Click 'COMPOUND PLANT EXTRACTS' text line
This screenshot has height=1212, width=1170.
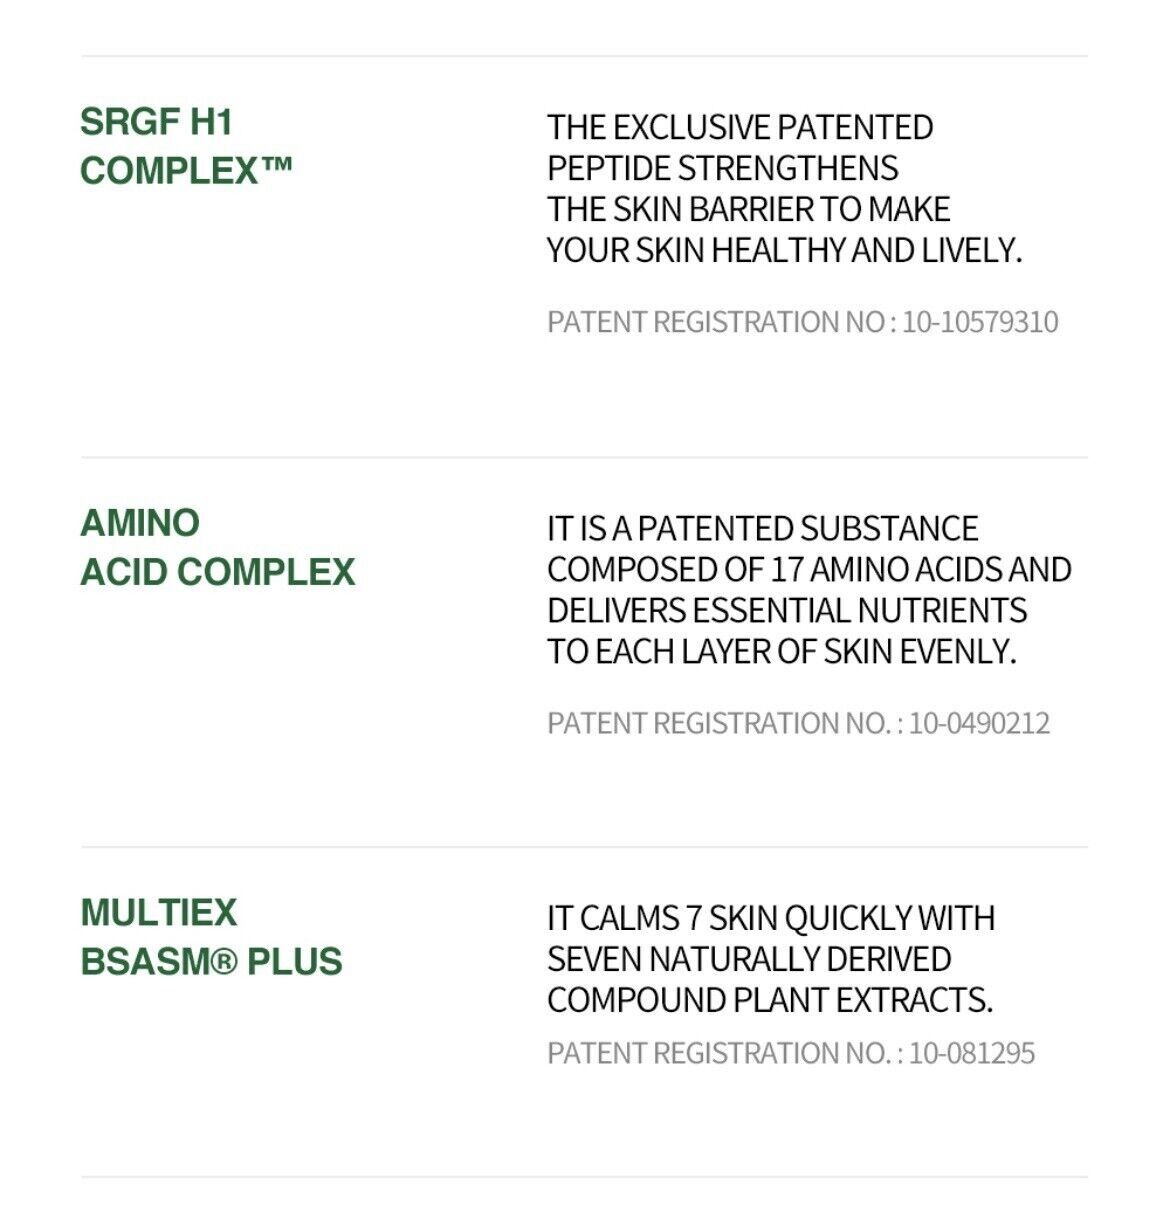point(770,999)
